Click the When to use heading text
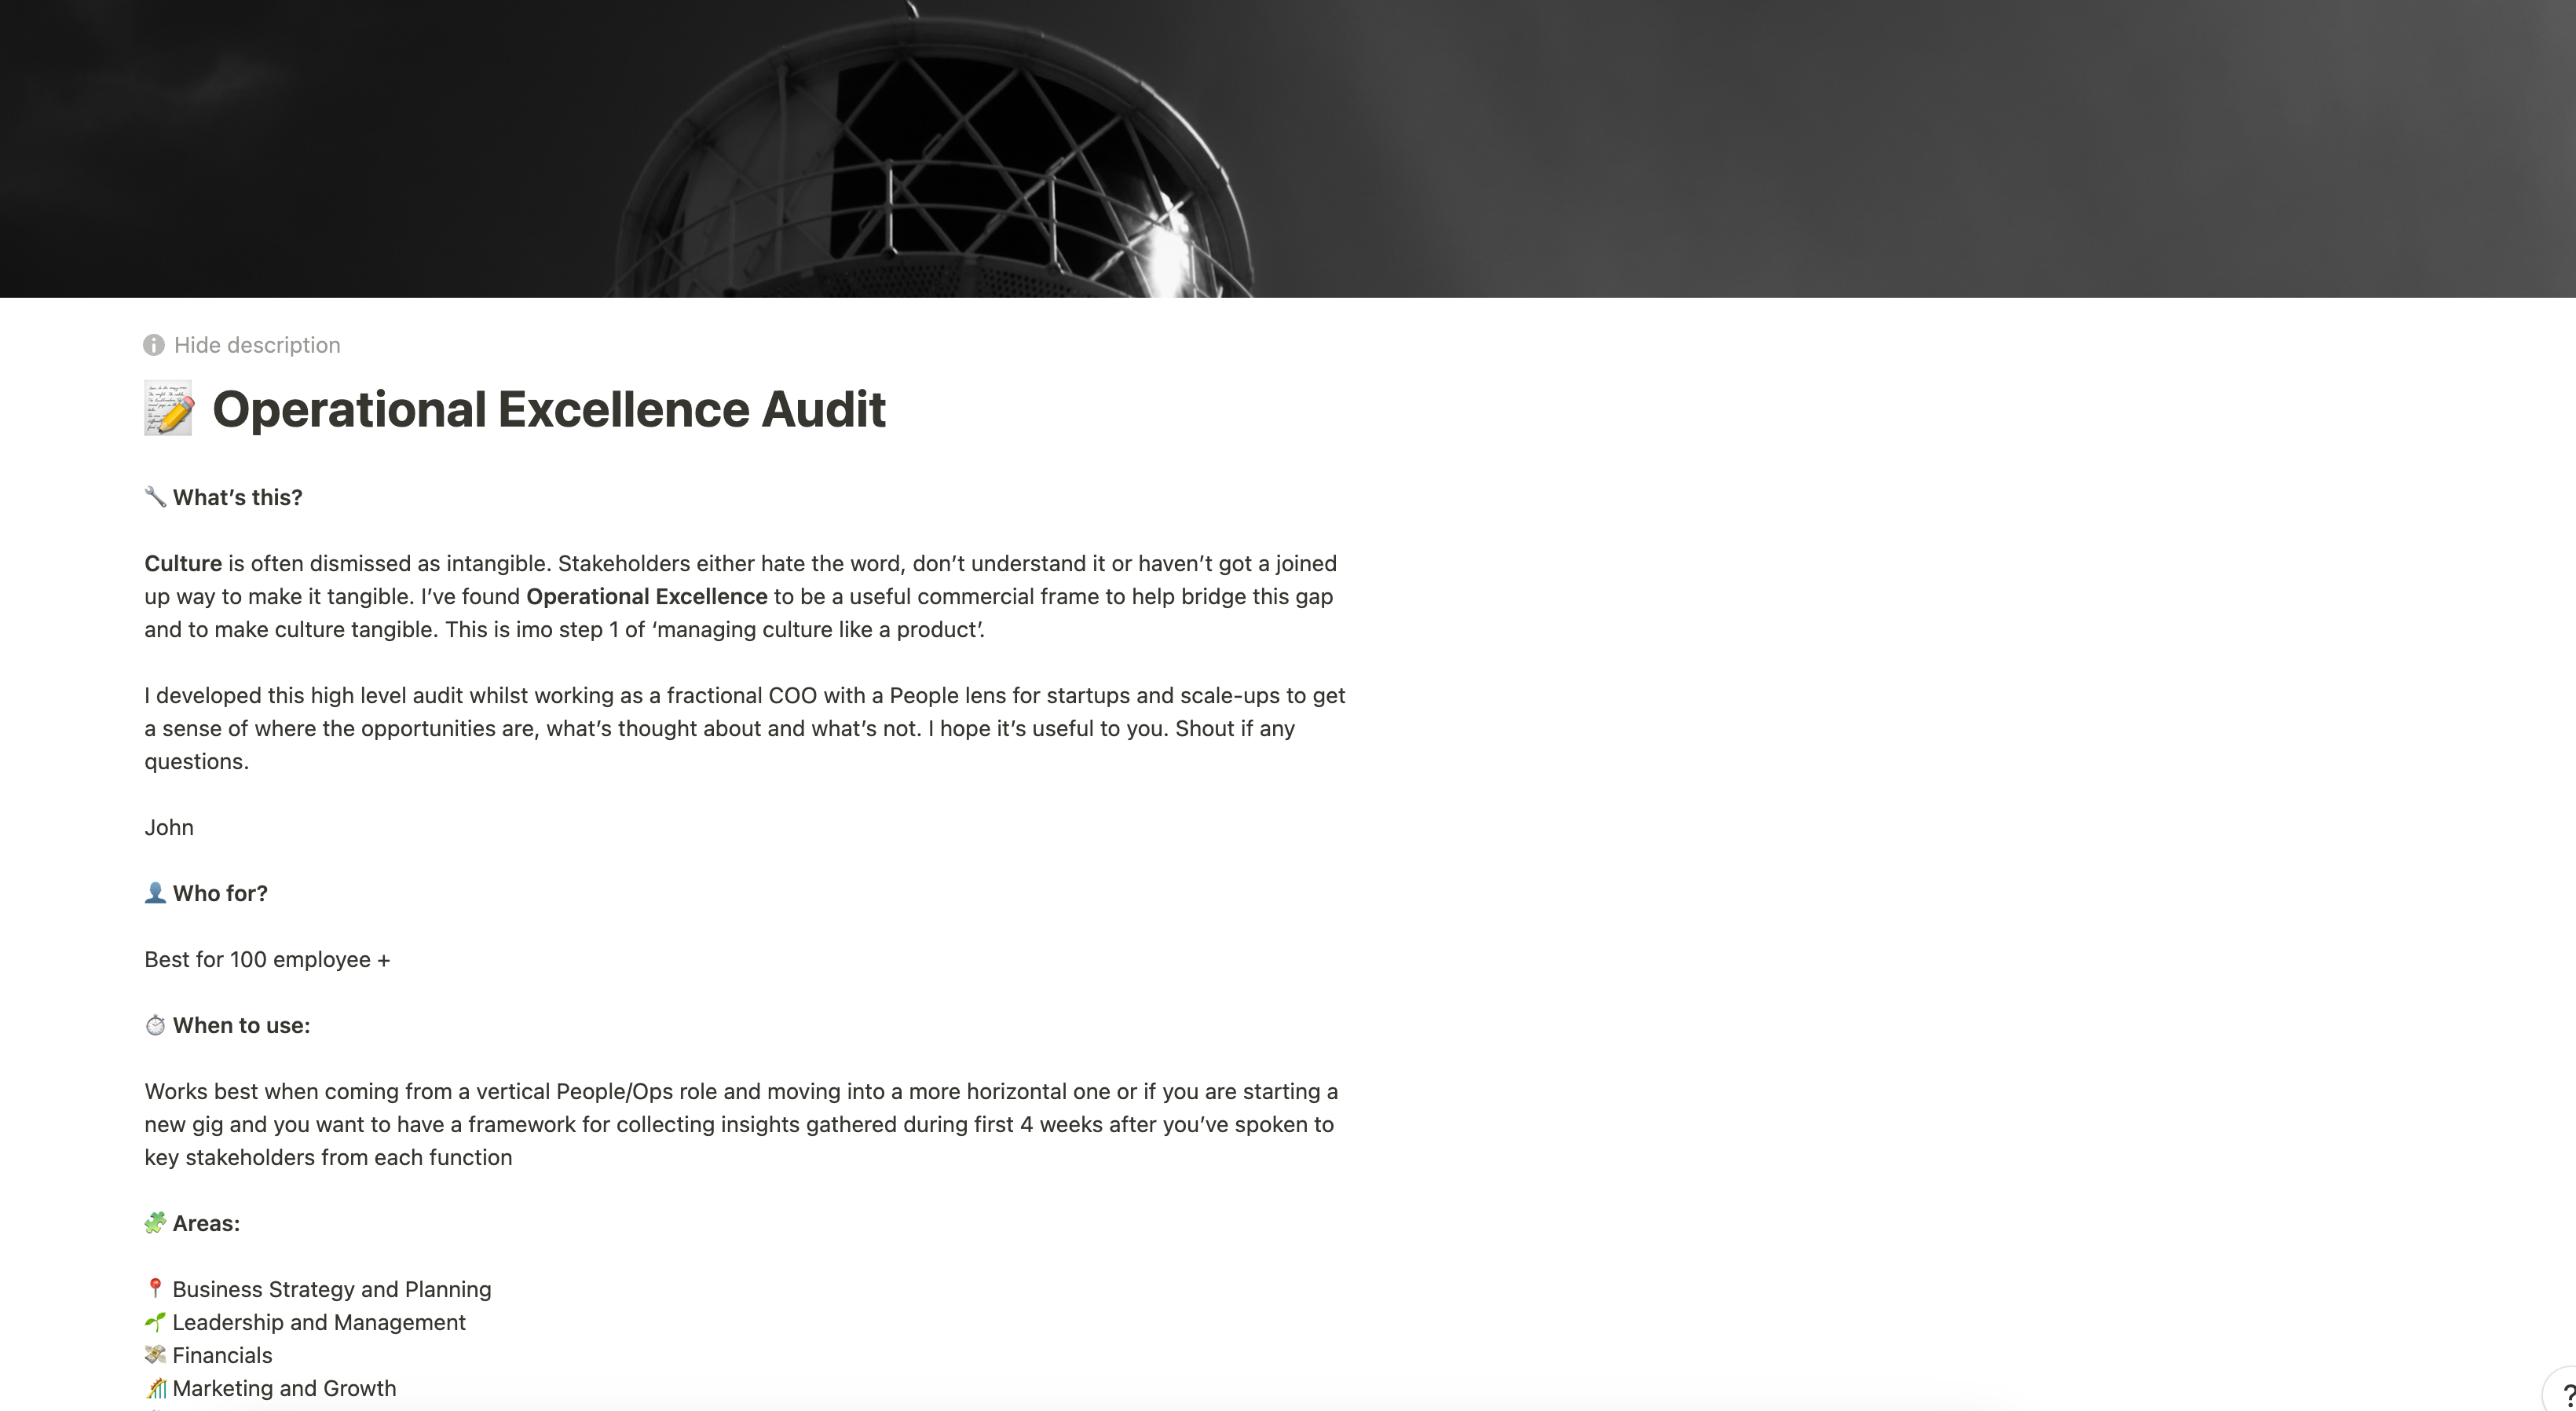The width and height of the screenshot is (2576, 1411). coord(241,1025)
